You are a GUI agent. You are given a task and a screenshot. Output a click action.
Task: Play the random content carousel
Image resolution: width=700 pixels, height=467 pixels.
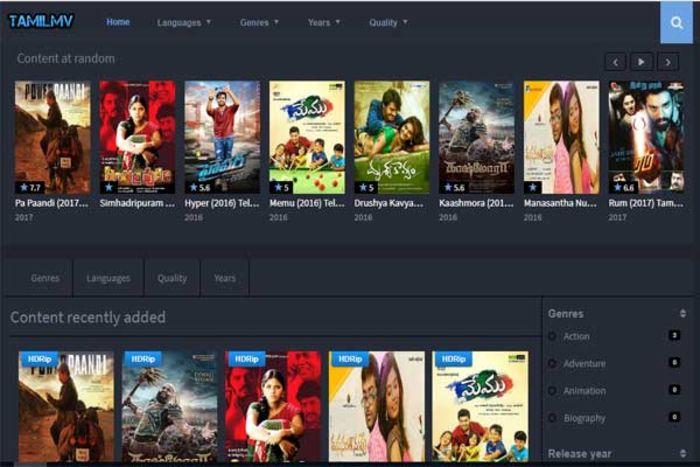(641, 62)
